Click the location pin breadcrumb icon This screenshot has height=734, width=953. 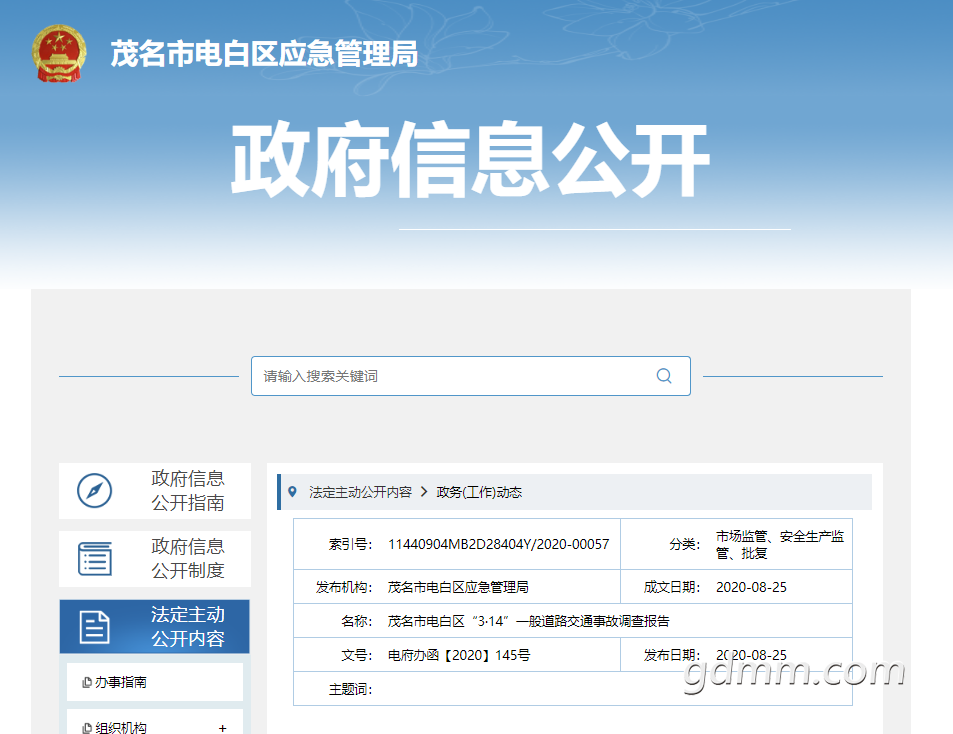click(x=292, y=492)
